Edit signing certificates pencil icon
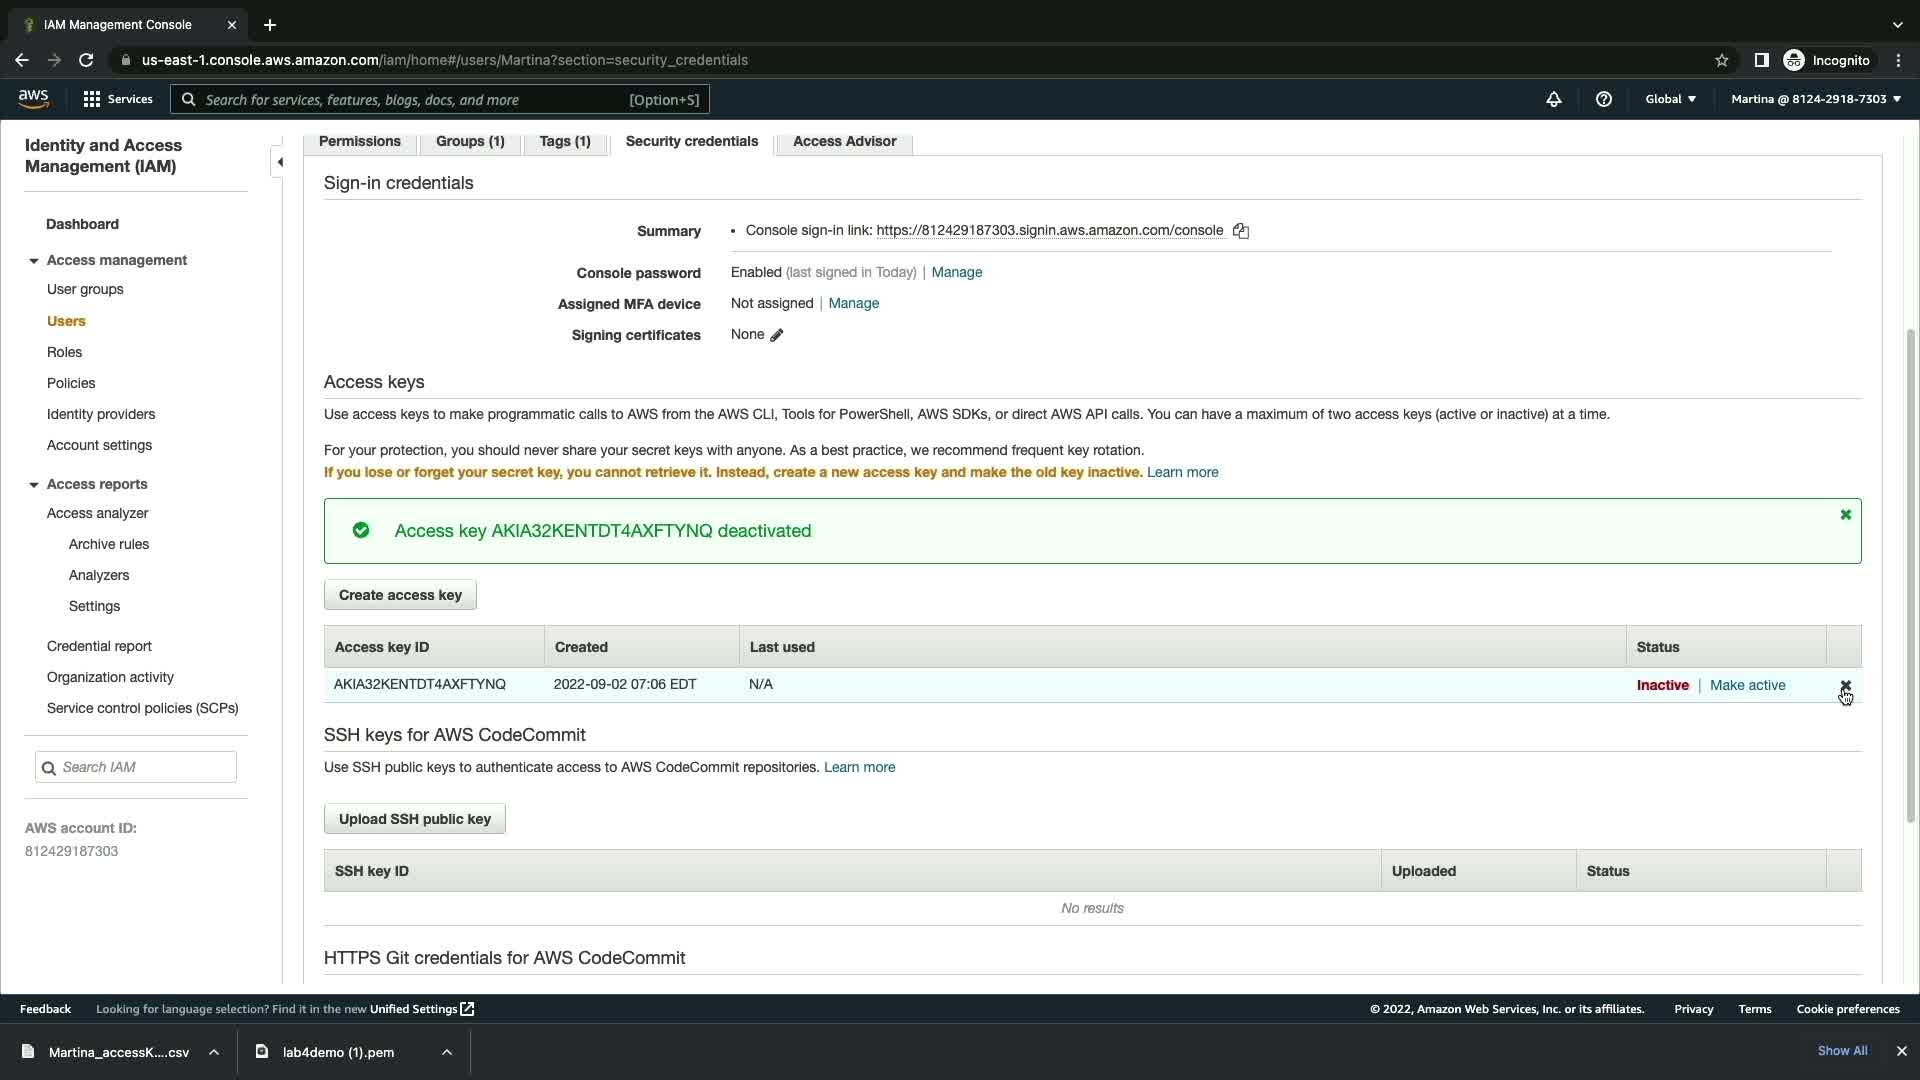This screenshot has width=1920, height=1080. tap(777, 335)
